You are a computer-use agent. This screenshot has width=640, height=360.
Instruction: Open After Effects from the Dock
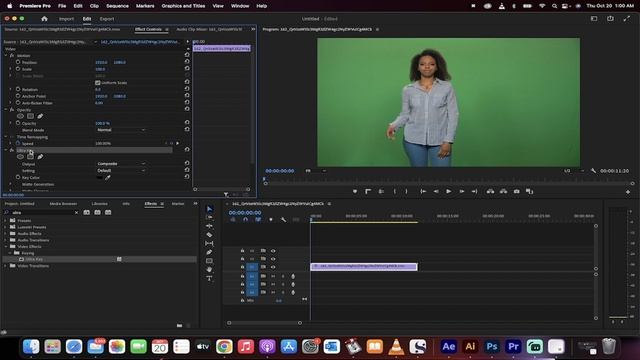coord(449,347)
